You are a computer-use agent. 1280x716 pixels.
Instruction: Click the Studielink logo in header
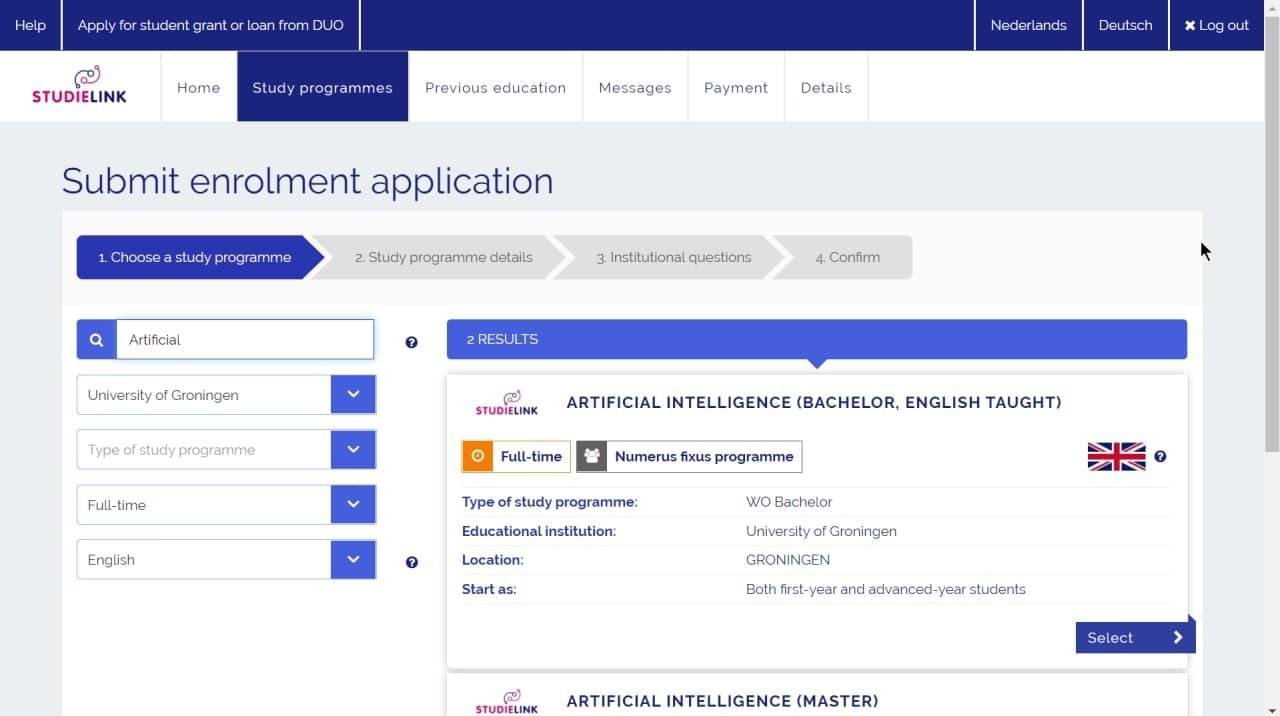[x=80, y=86]
